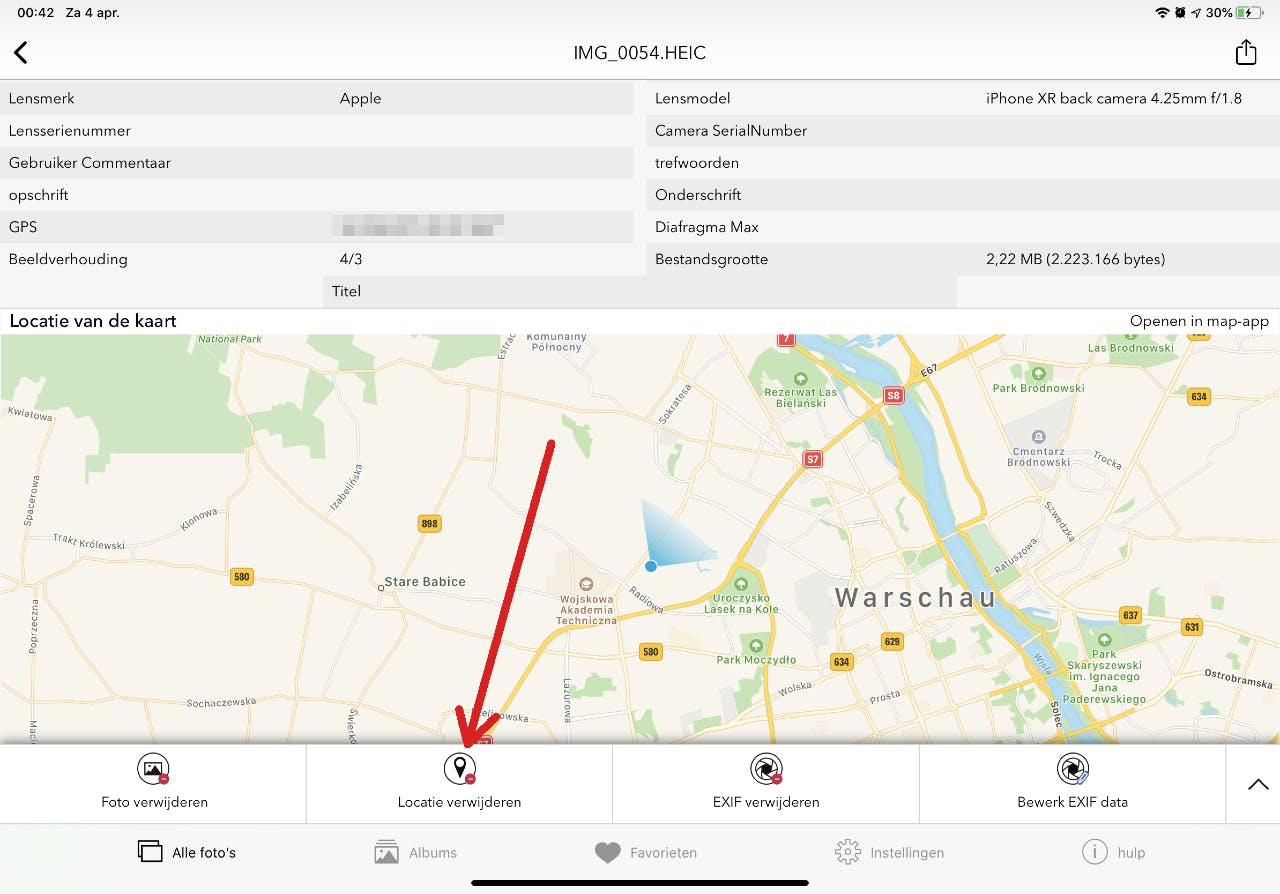The image size is (1280, 894).
Task: Go back using the left arrow chevron
Action: (x=21, y=52)
